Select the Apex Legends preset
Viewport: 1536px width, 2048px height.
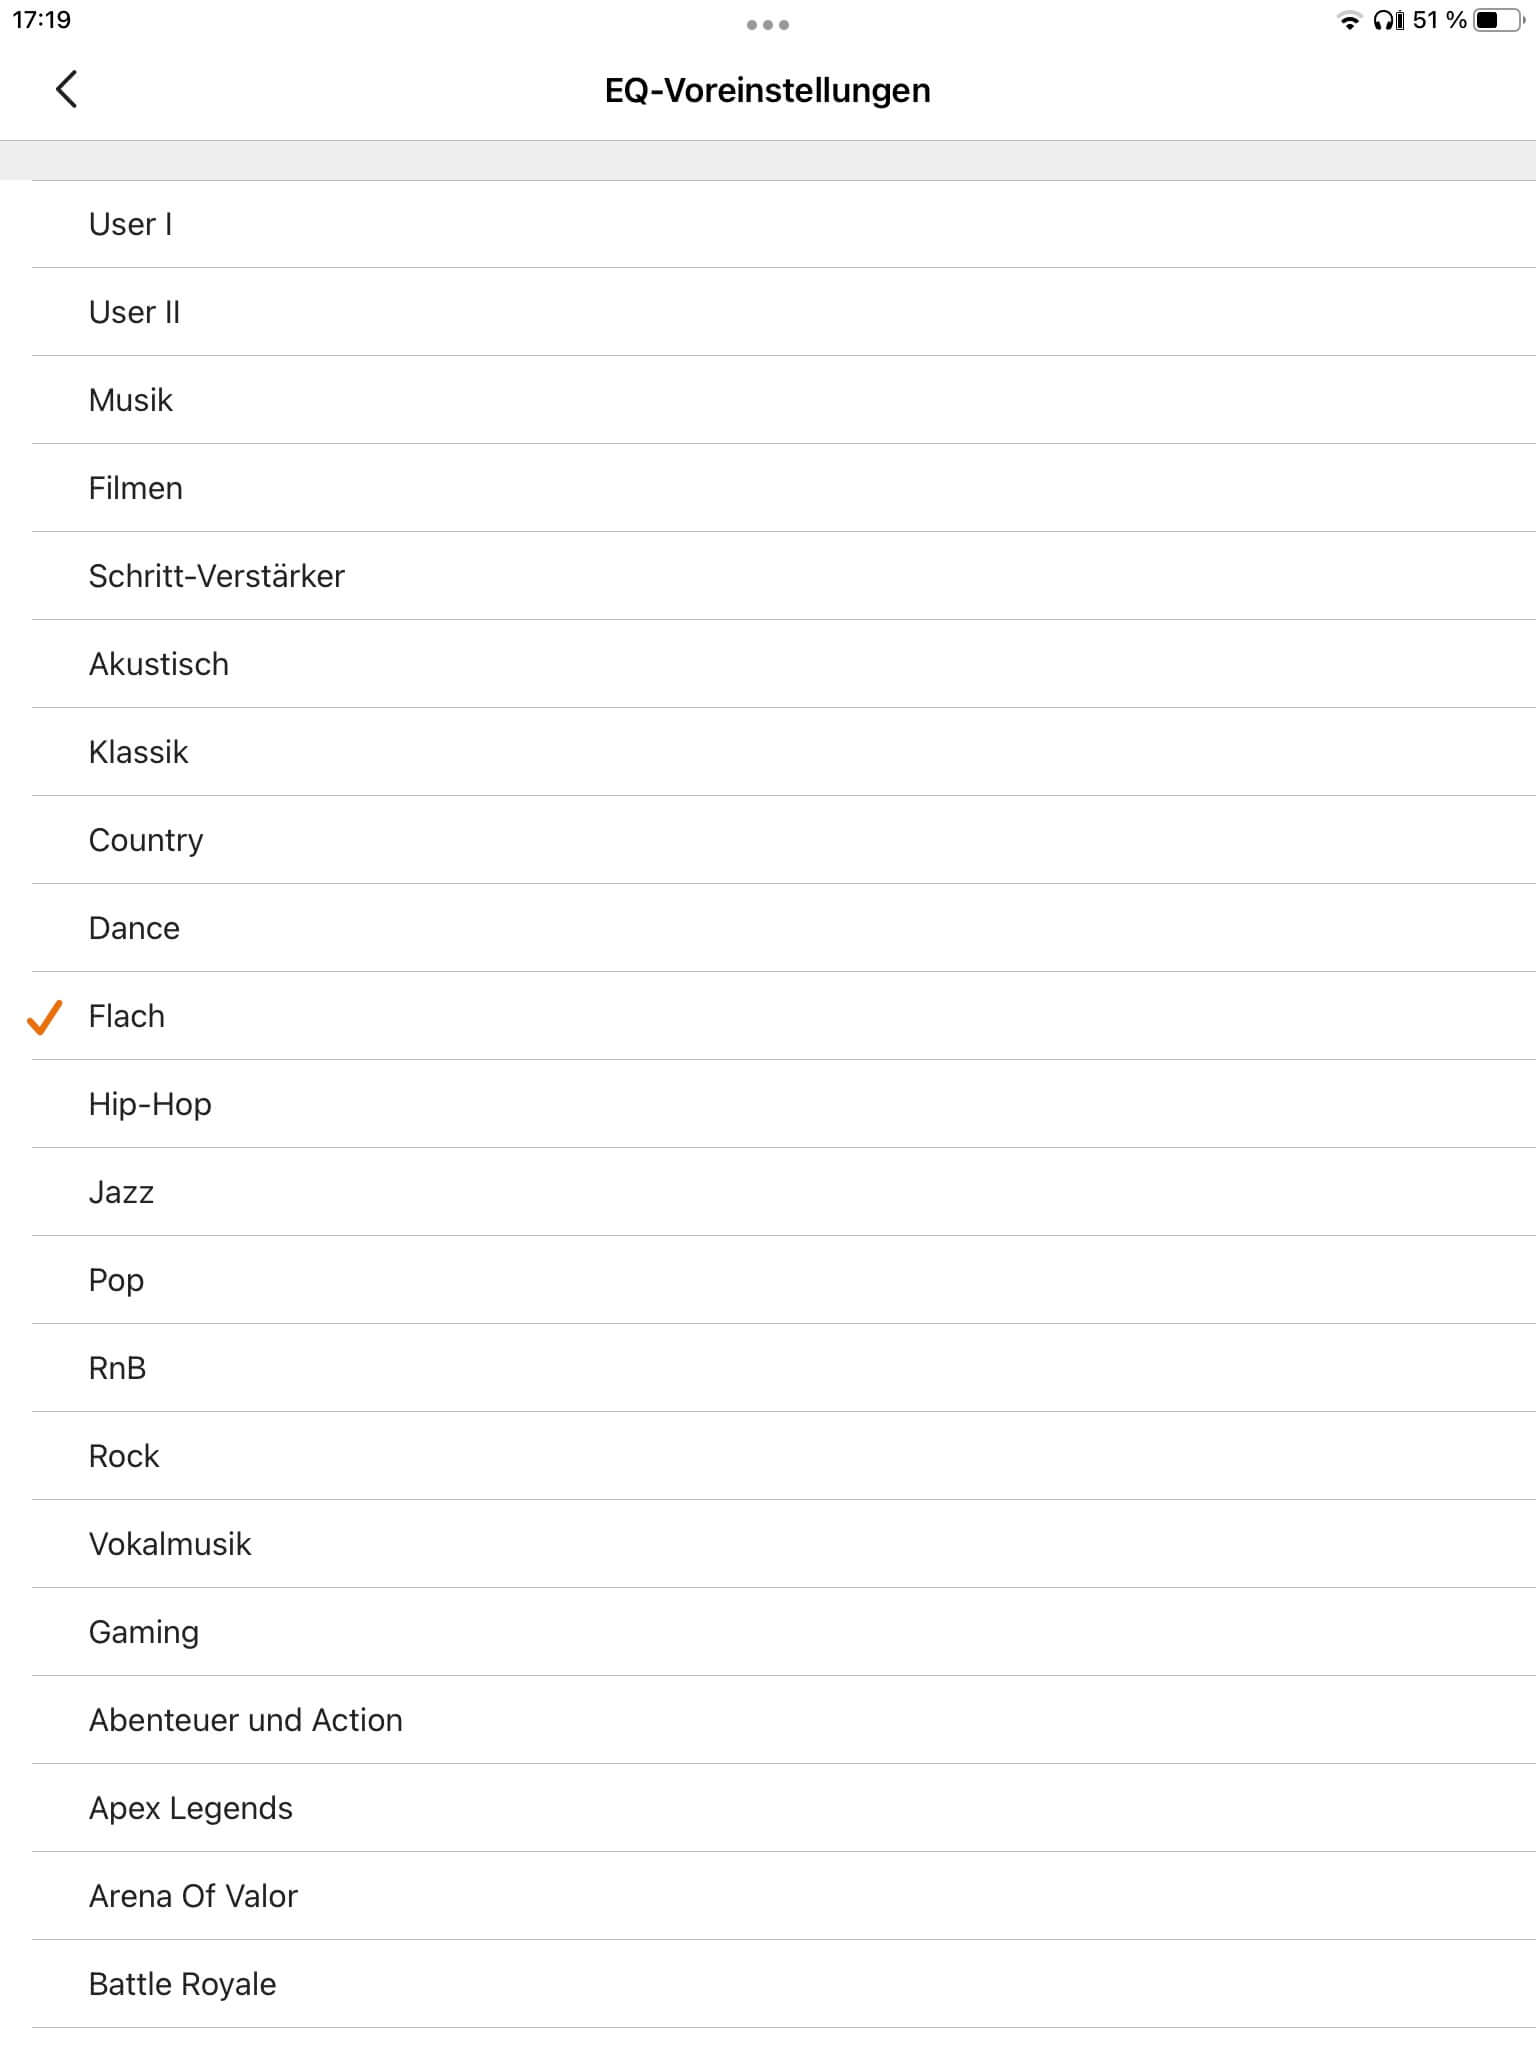pos(191,1809)
